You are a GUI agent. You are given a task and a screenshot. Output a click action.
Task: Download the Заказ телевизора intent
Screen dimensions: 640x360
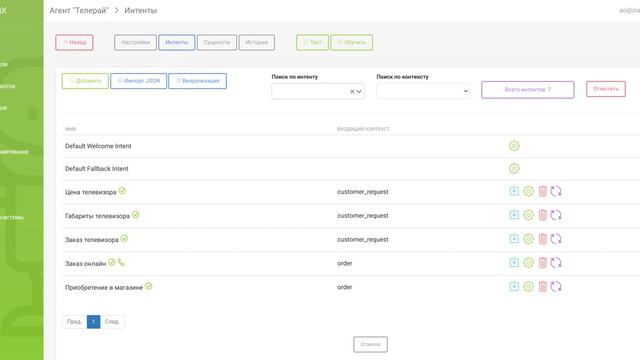tap(514, 238)
